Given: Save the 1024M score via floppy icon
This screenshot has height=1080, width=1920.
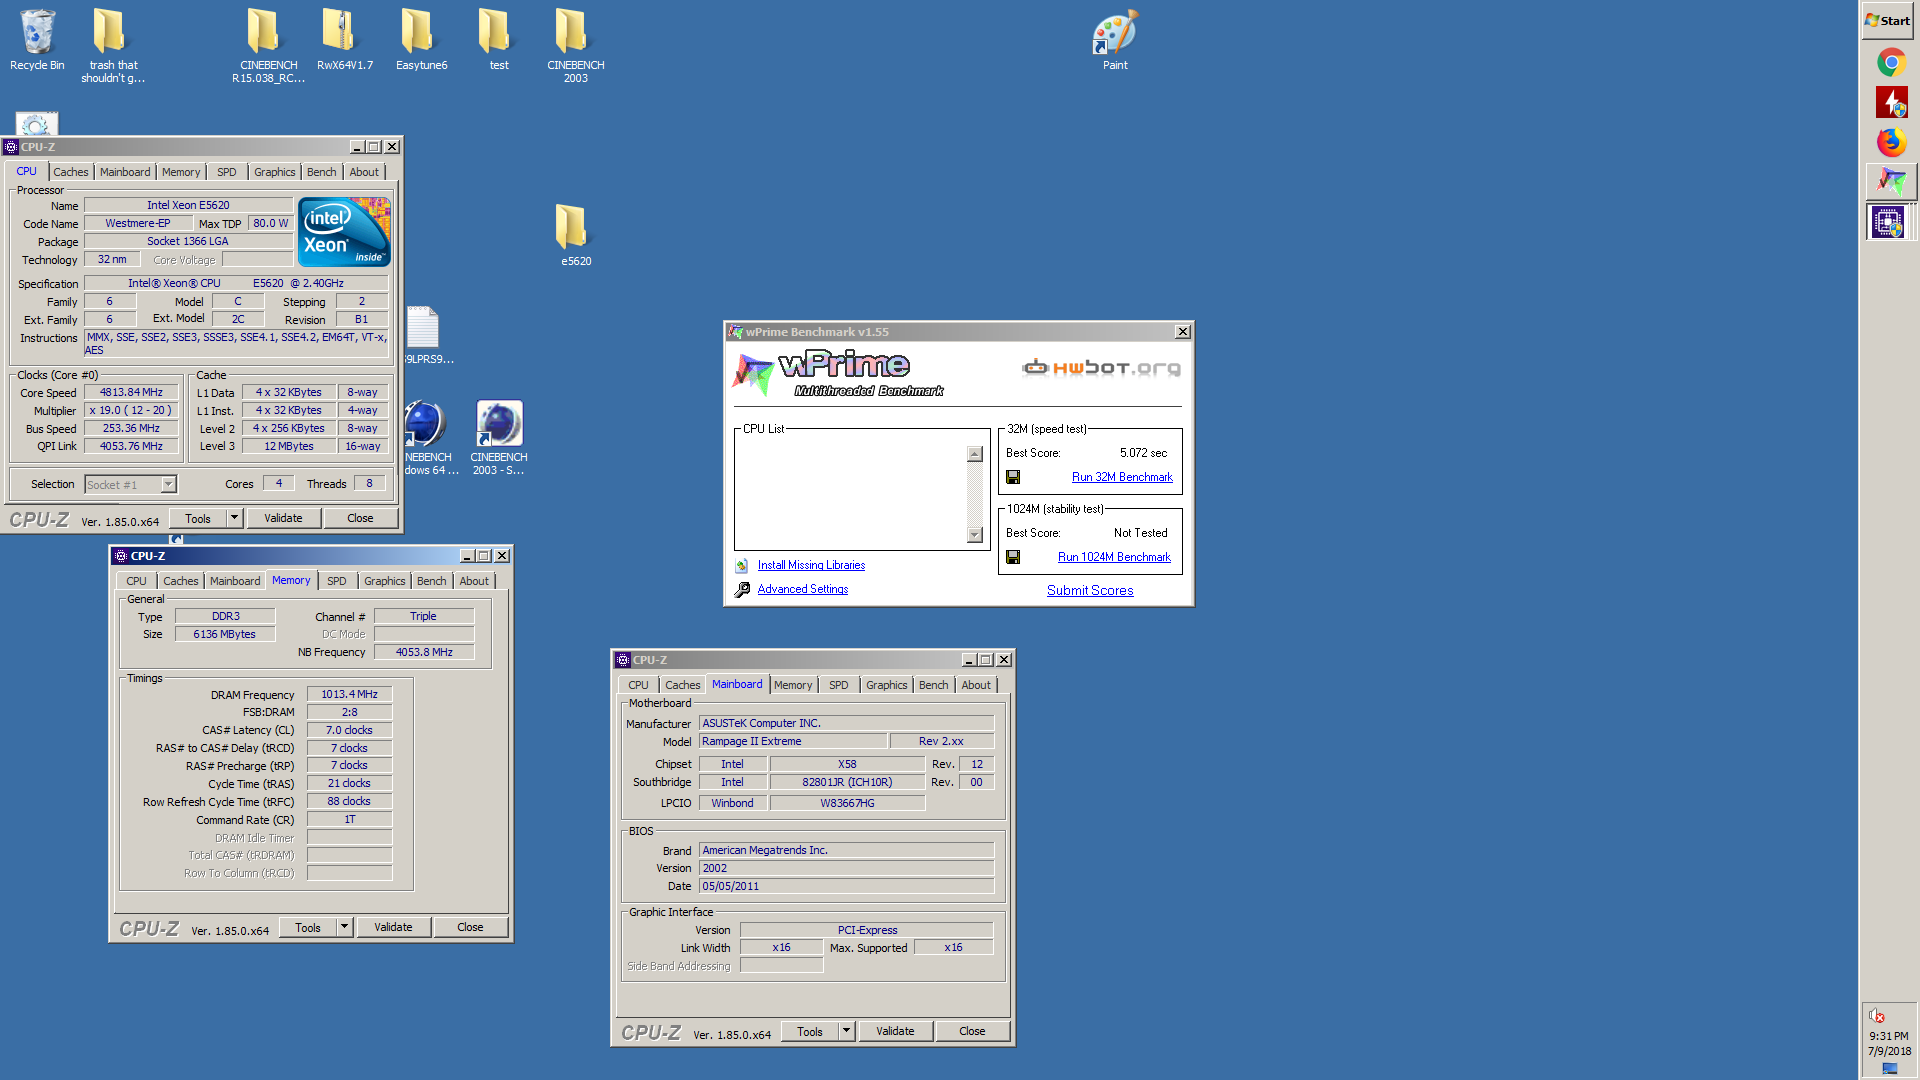Looking at the screenshot, I should coord(1013,557).
